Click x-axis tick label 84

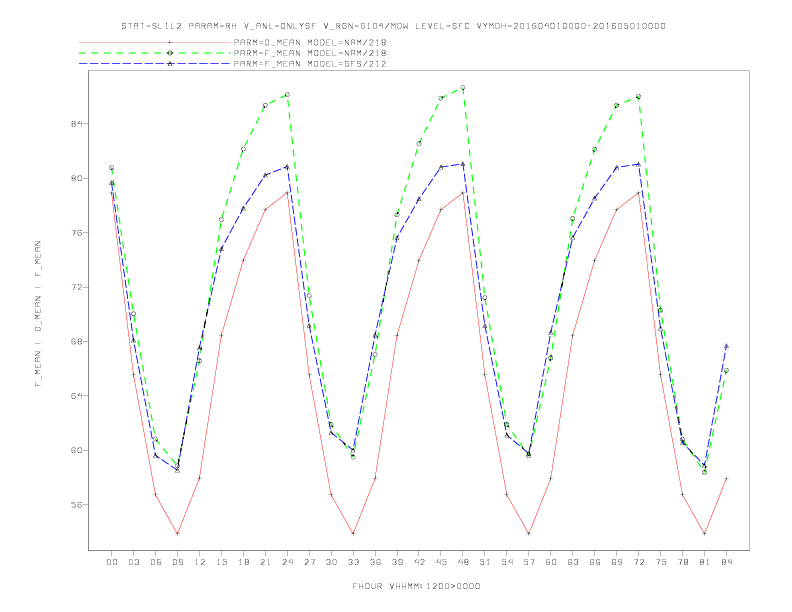click(726, 562)
